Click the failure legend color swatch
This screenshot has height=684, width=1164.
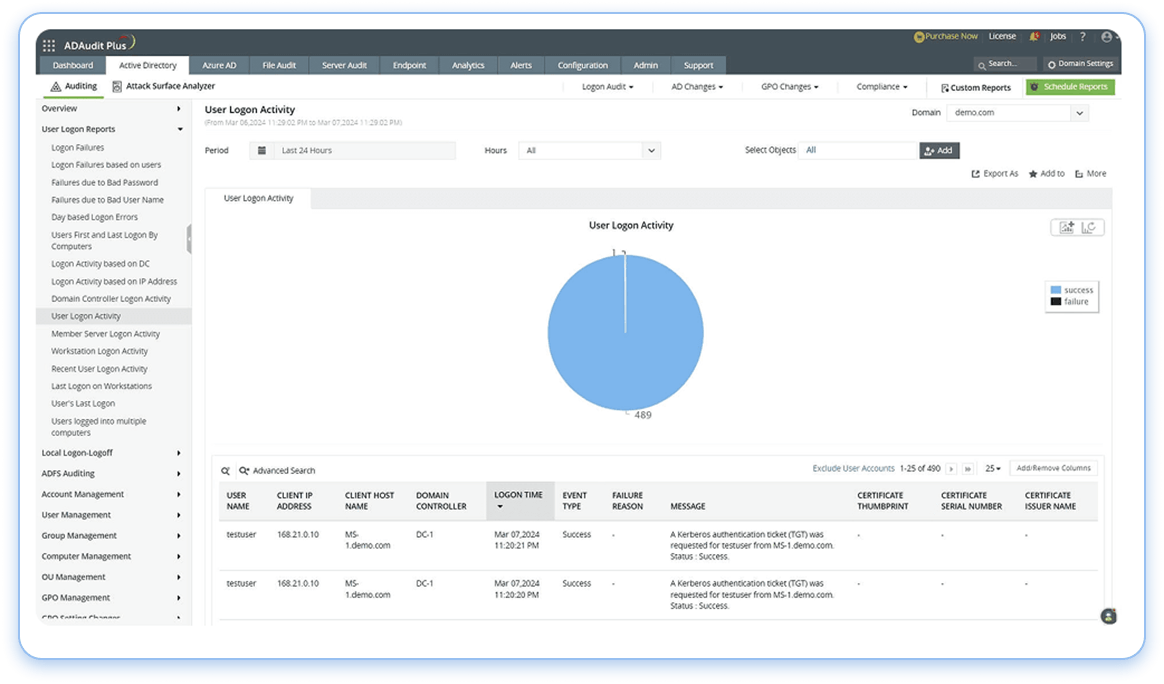1056,302
